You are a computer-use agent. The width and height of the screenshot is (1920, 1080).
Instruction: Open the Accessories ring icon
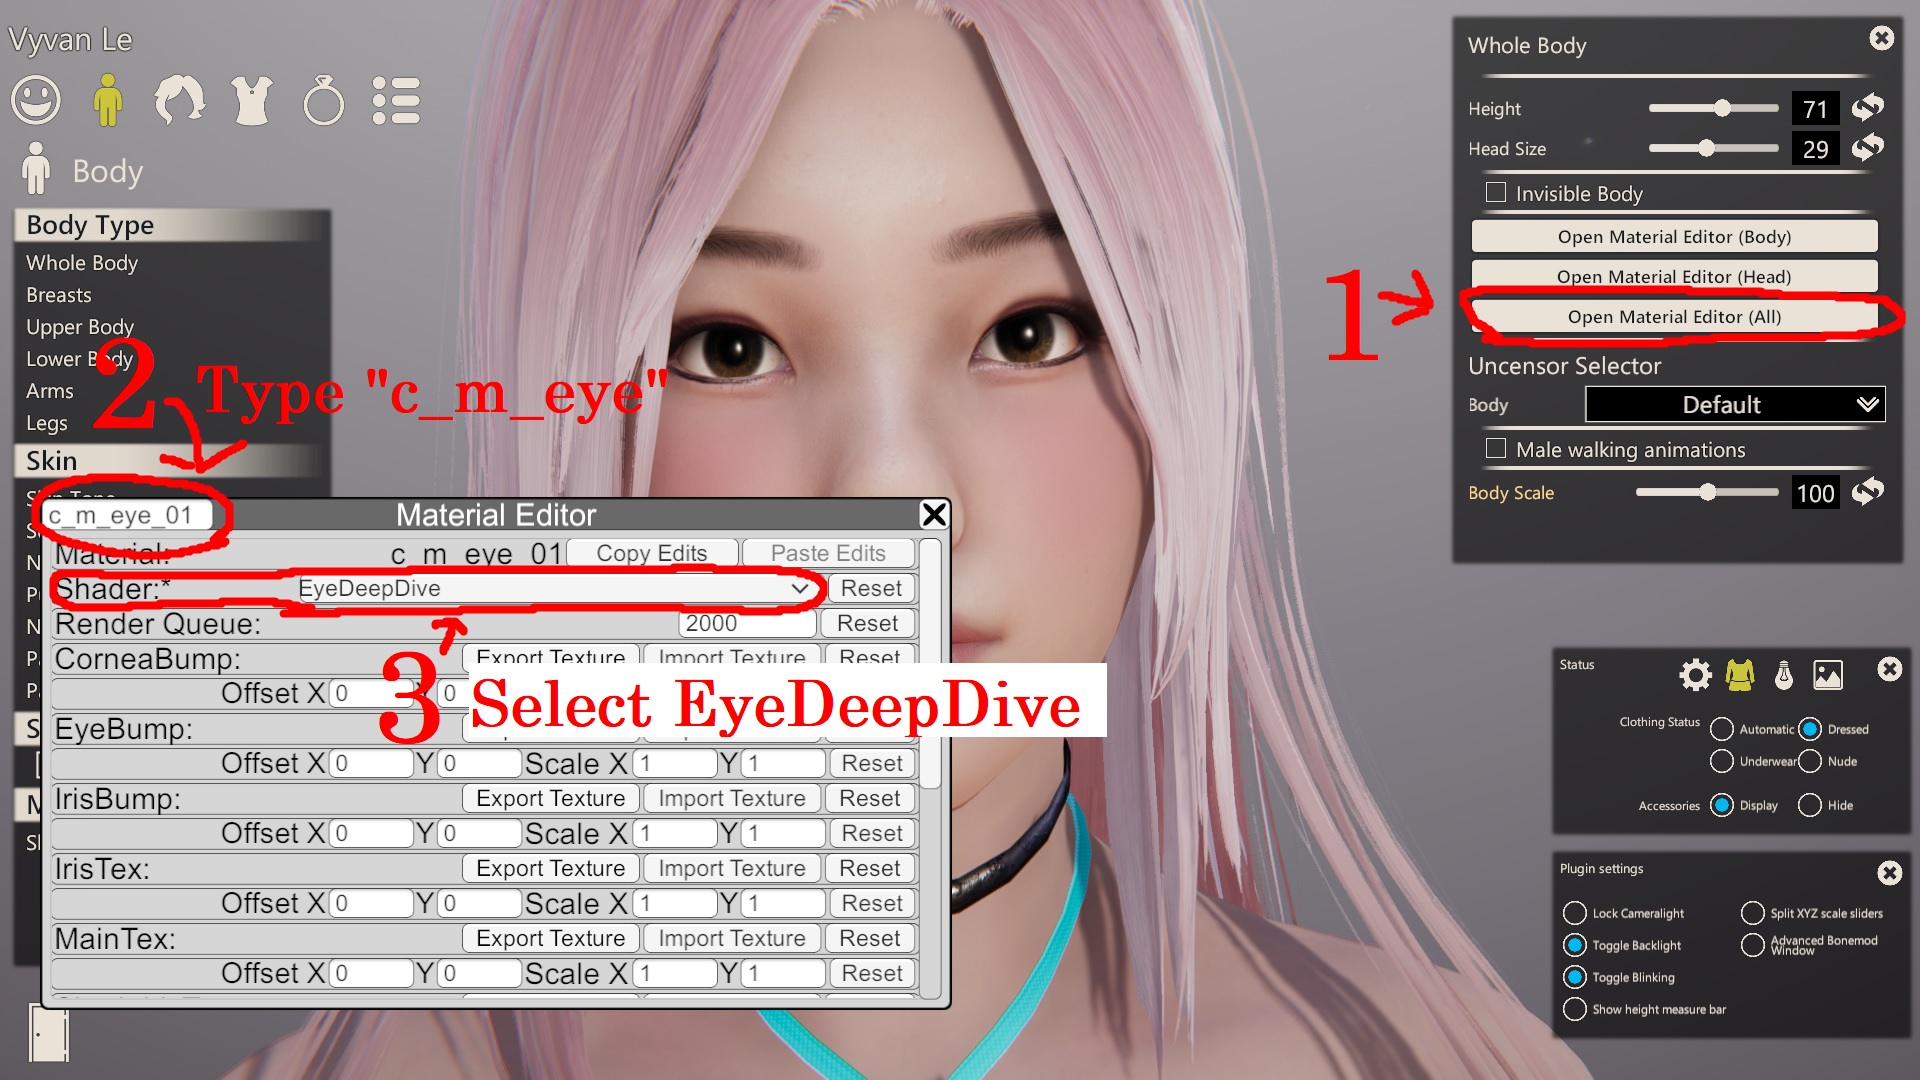pyautogui.click(x=323, y=100)
